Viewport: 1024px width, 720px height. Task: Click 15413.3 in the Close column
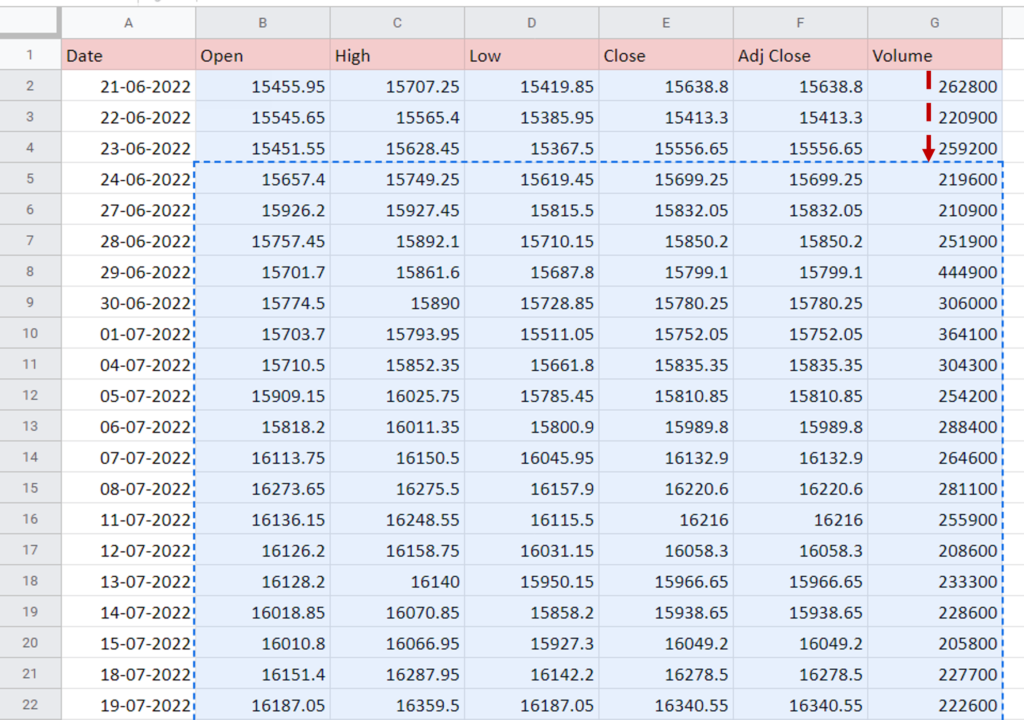pos(666,117)
